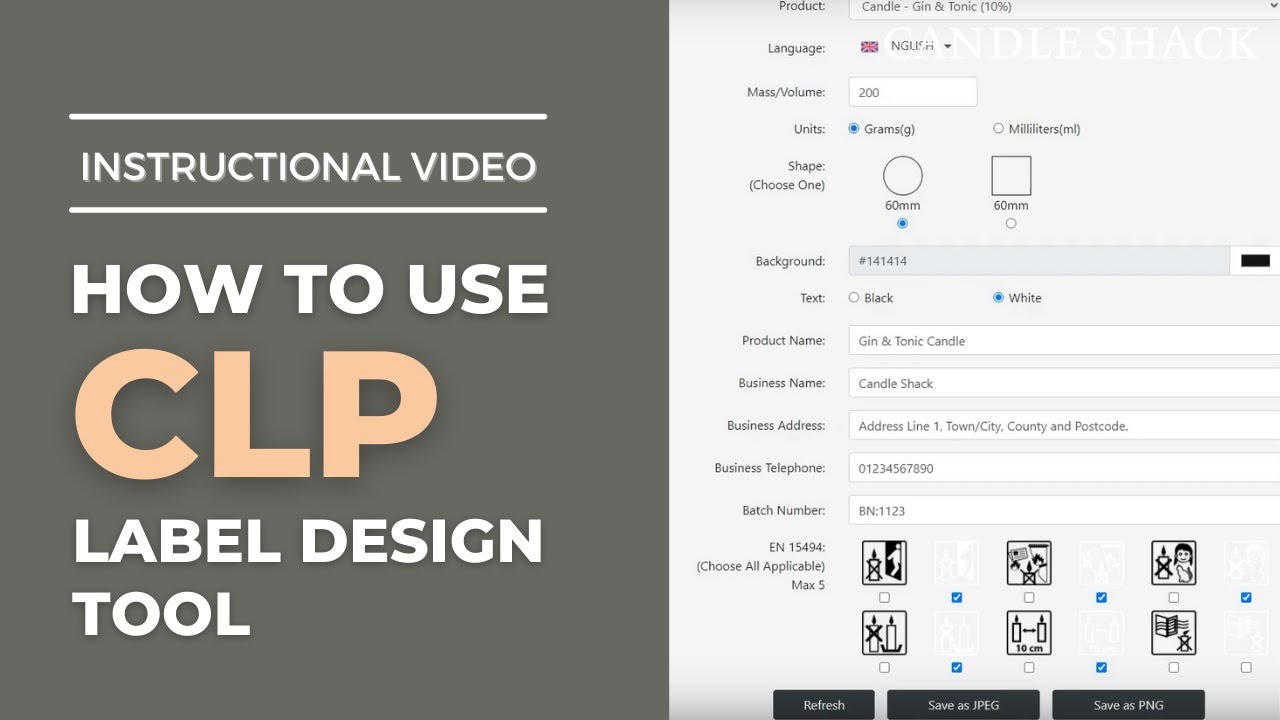Click the 'Units:' label
The height and width of the screenshot is (720, 1280).
tap(809, 129)
